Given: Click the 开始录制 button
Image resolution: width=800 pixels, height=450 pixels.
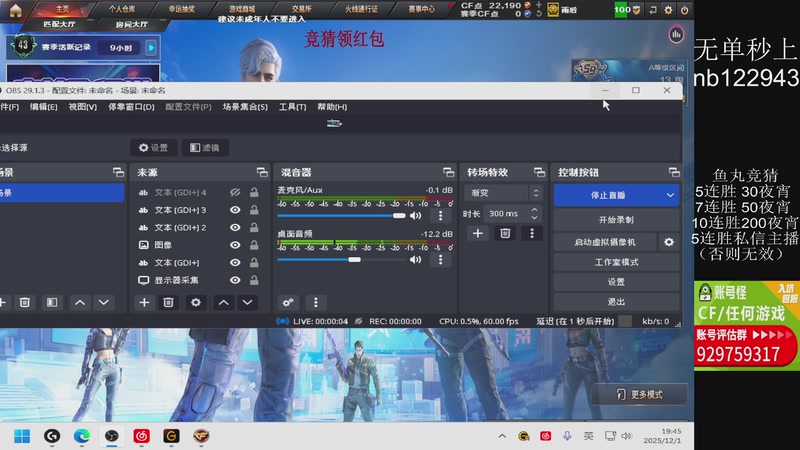Looking at the screenshot, I should click(x=616, y=219).
